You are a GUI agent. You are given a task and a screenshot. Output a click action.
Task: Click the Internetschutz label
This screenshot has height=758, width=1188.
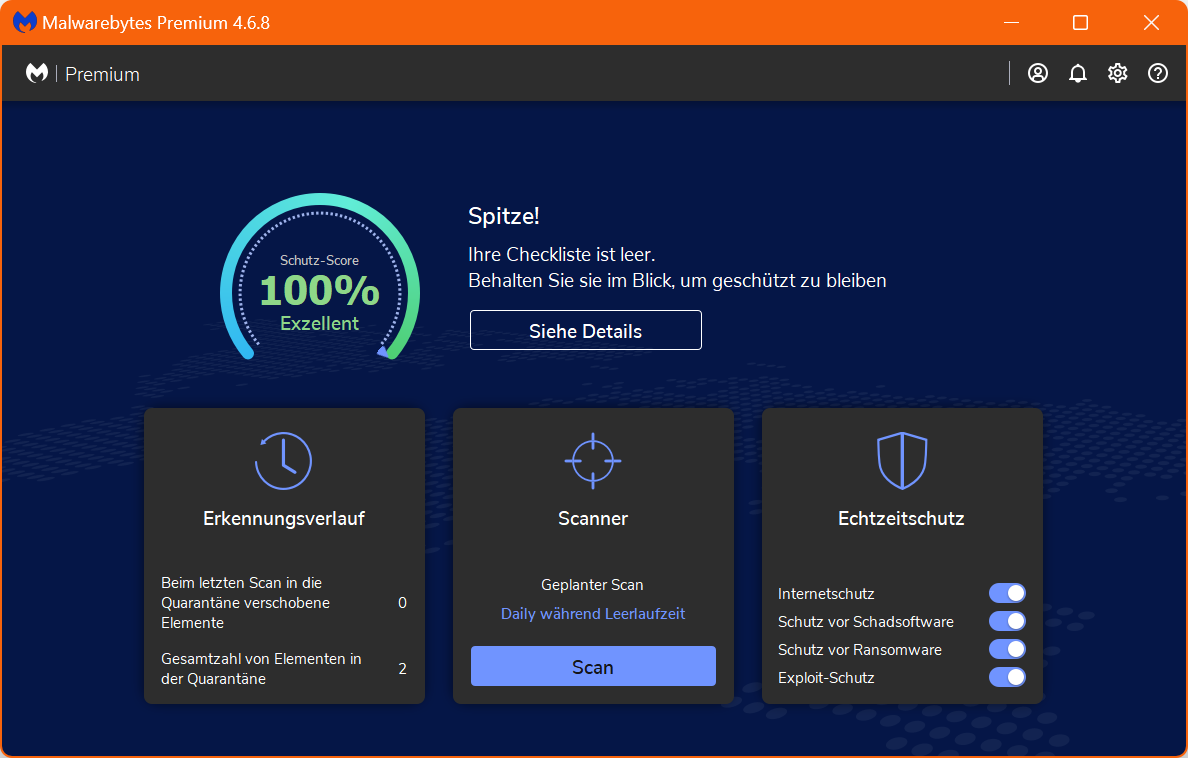pyautogui.click(x=826, y=594)
